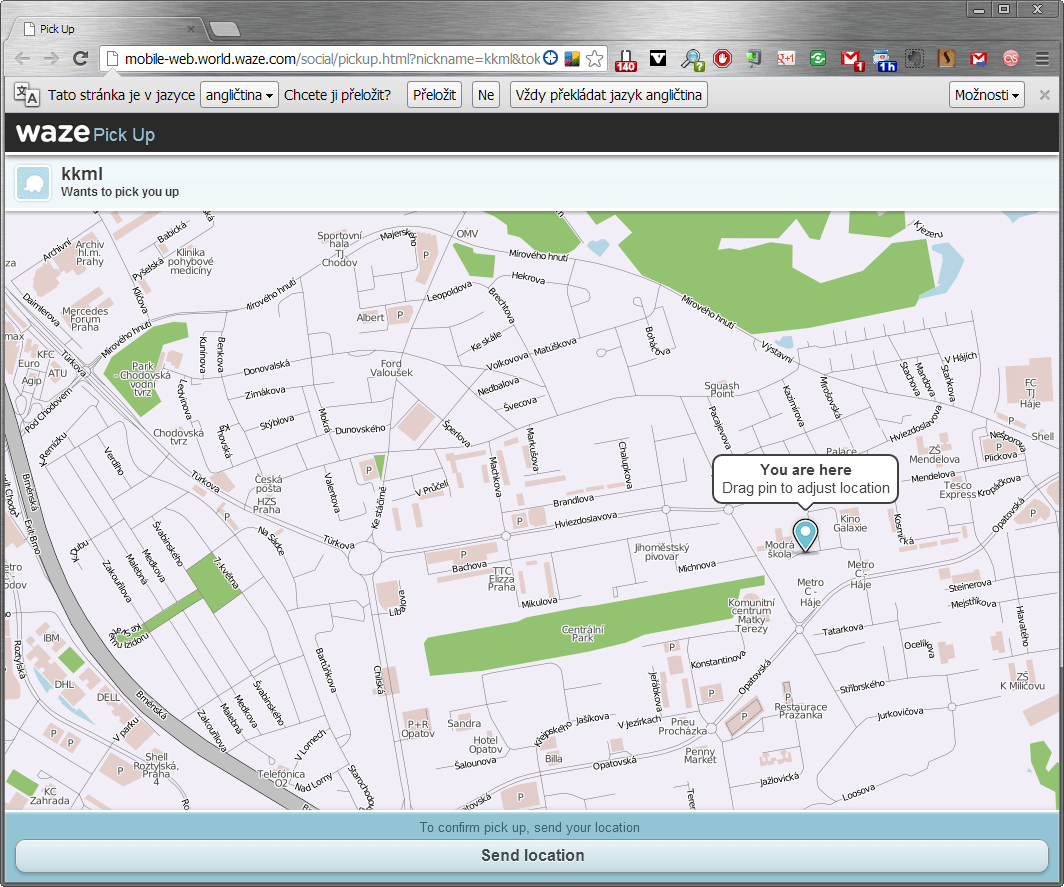Viewport: 1064px width, 887px height.
Task: Open the calendar extension showing 1h
Action: (x=884, y=60)
